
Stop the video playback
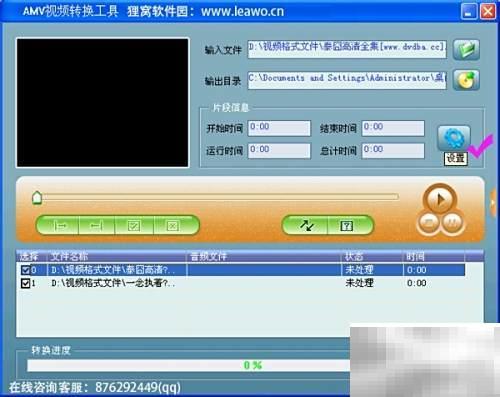tap(429, 222)
